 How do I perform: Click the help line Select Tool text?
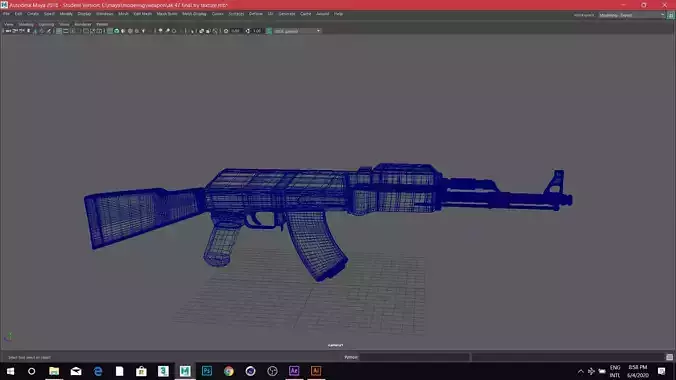coord(29,357)
